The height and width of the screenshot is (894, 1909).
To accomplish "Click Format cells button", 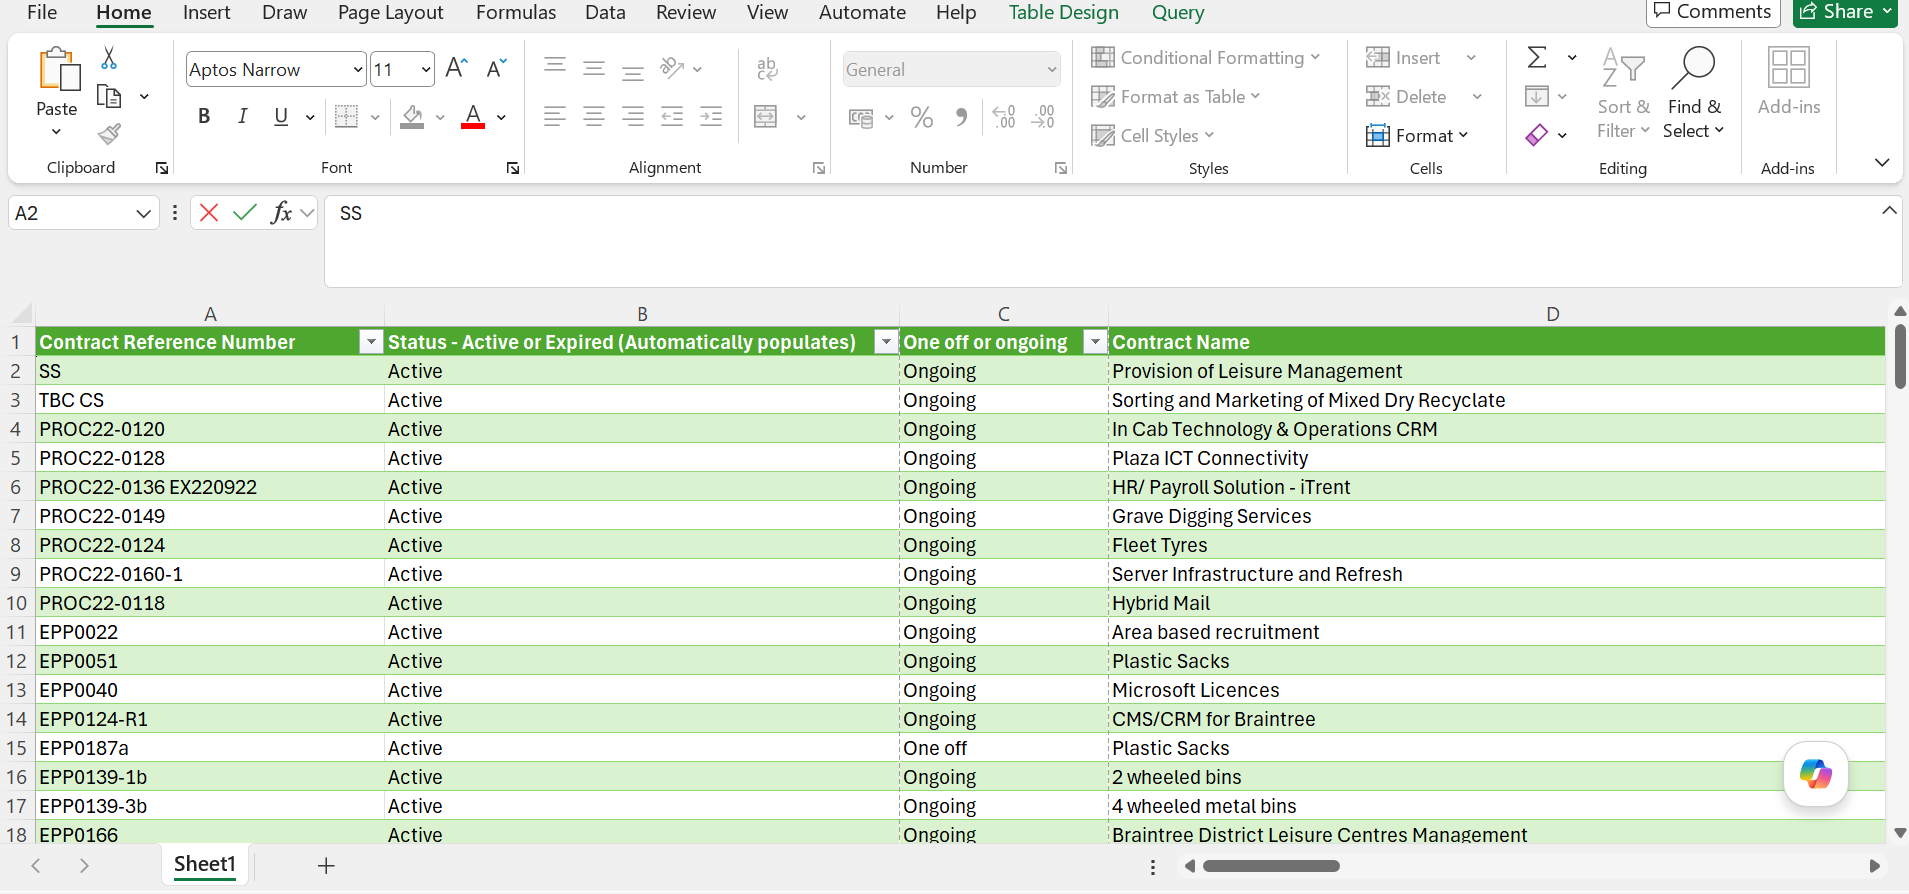I will point(1416,135).
